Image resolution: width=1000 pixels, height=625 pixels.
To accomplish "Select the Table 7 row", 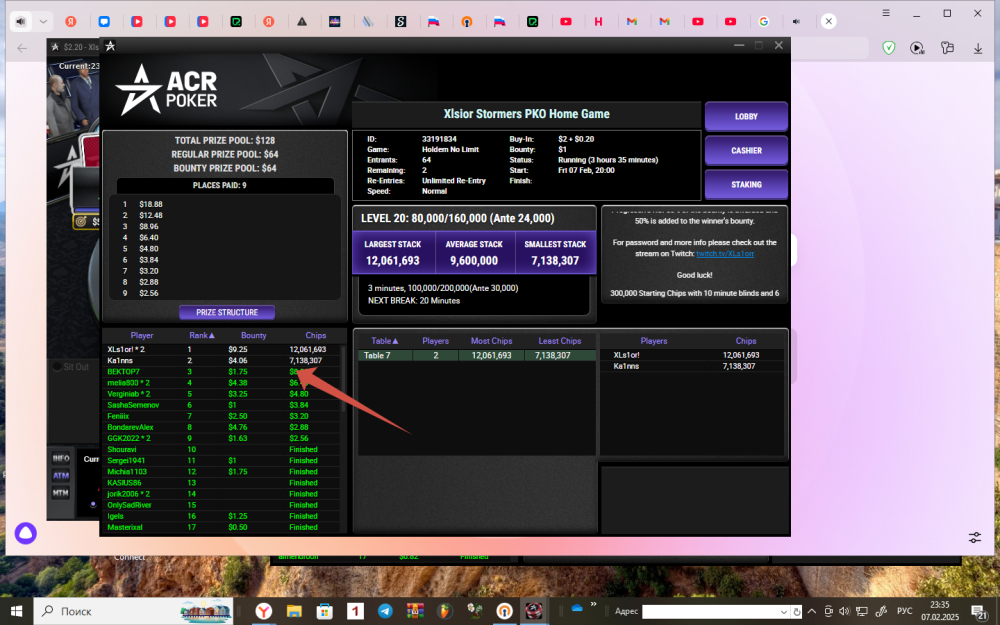I will coord(470,355).
